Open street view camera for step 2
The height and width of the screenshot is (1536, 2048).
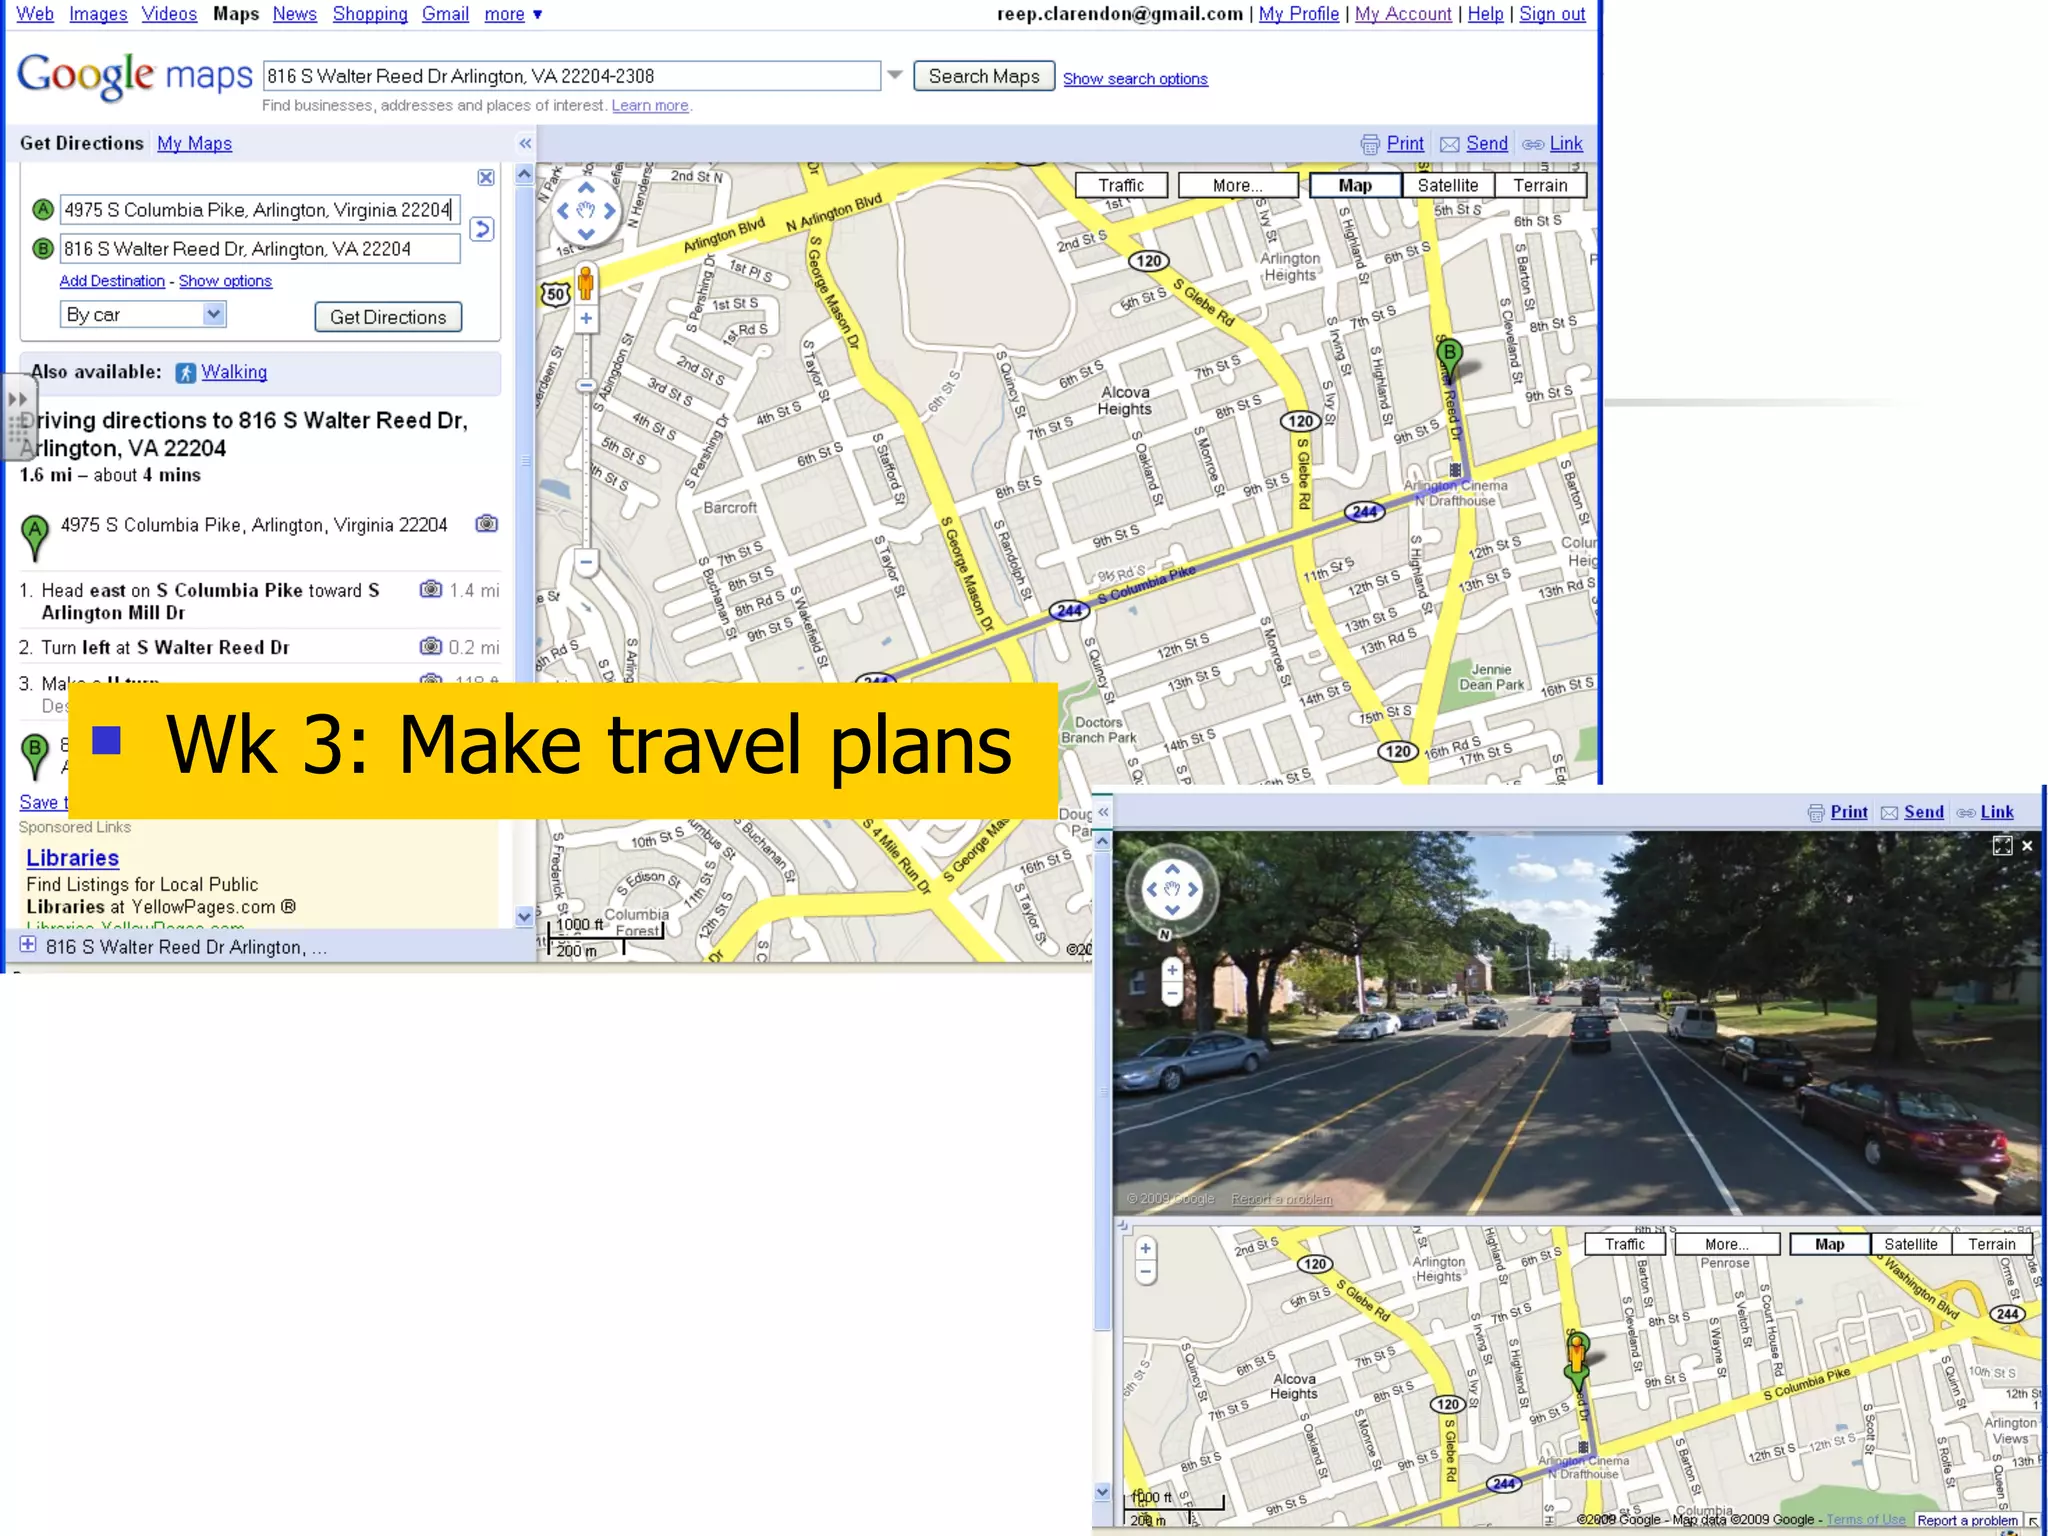tap(431, 646)
